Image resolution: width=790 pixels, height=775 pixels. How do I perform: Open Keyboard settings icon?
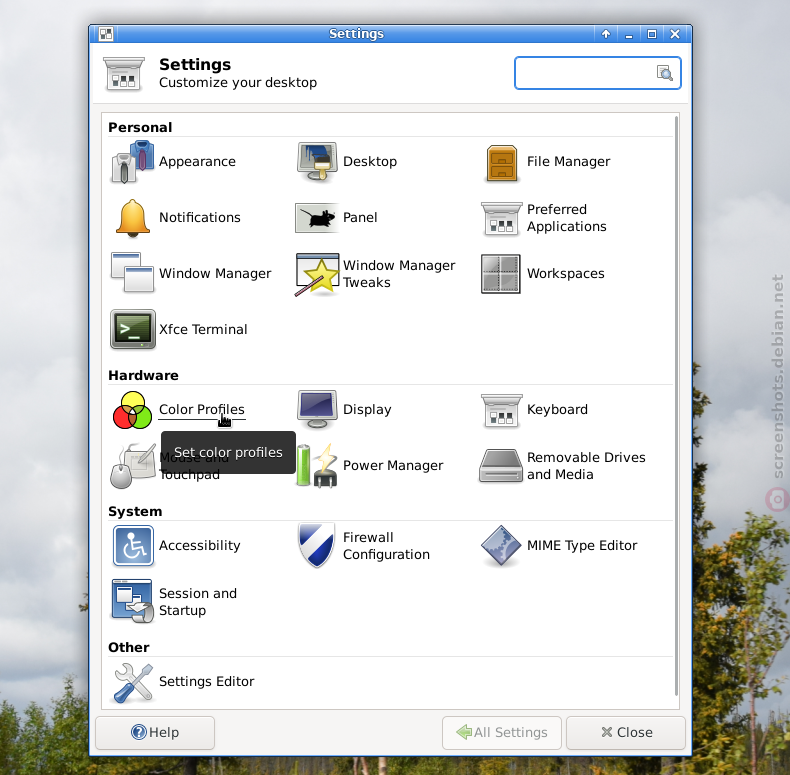[501, 410]
